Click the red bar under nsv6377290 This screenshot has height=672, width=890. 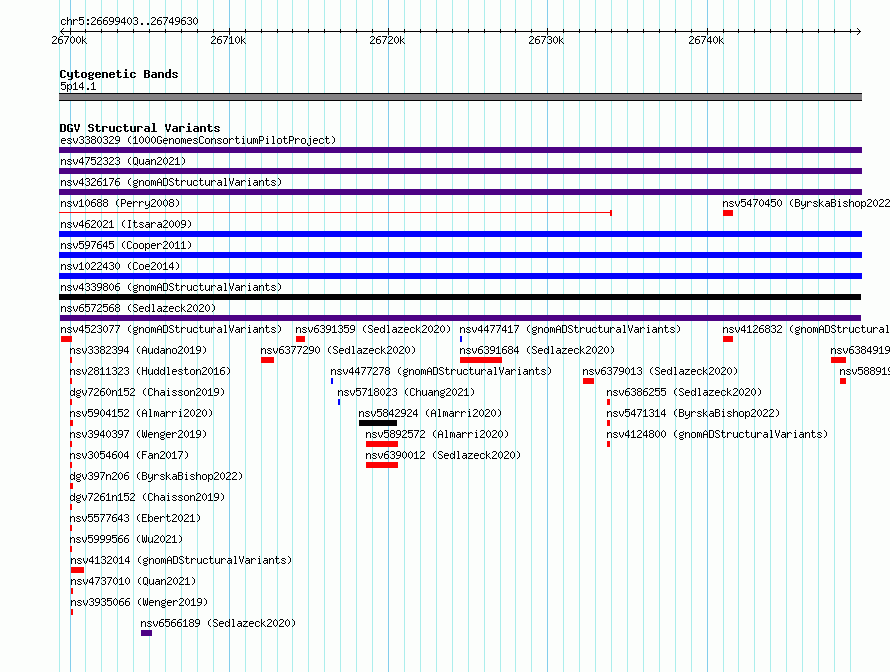267,360
